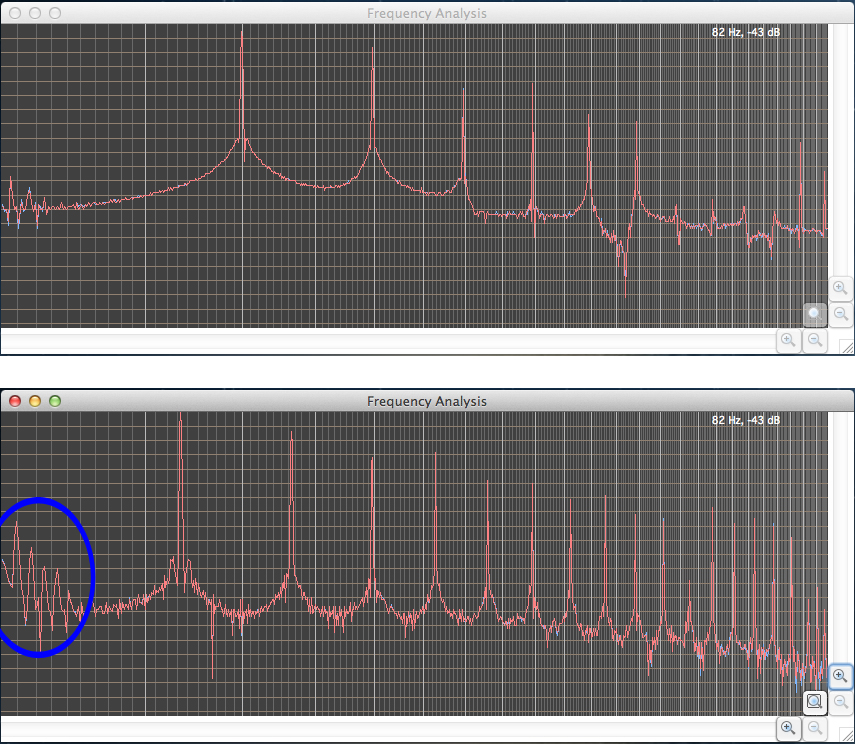The image size is (855, 744).
Task: Zoom in horizontally in the lower analysis window
Action: click(x=789, y=728)
